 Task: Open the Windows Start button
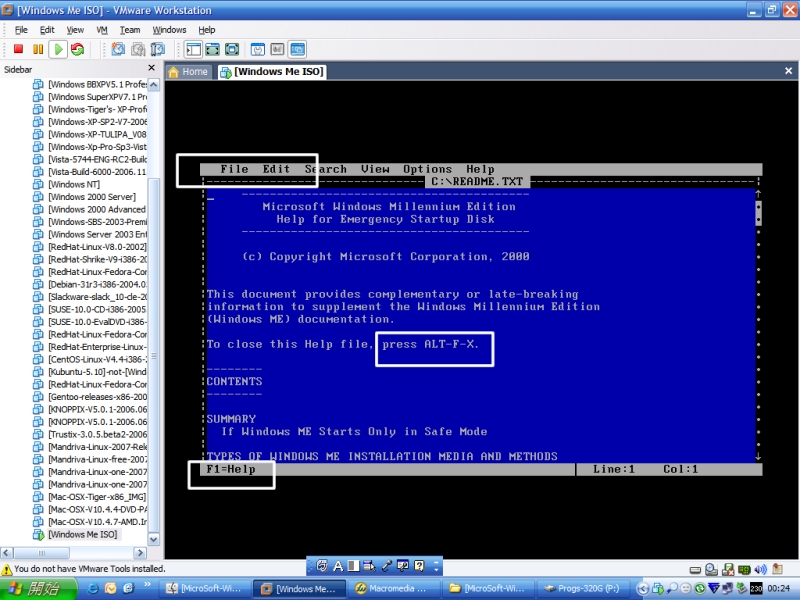pos(38,588)
